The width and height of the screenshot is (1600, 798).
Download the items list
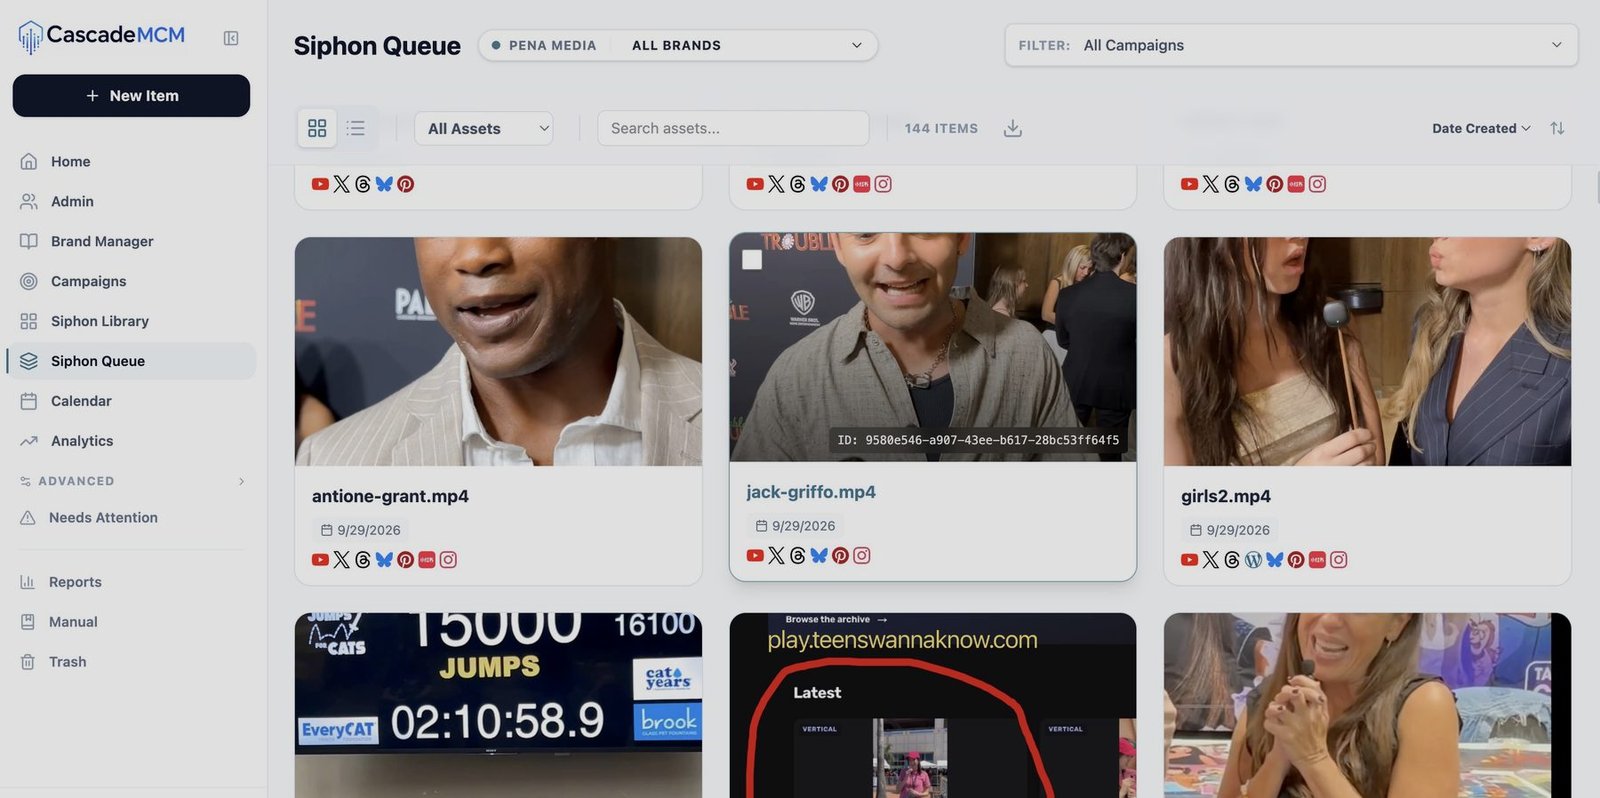pyautogui.click(x=1013, y=128)
